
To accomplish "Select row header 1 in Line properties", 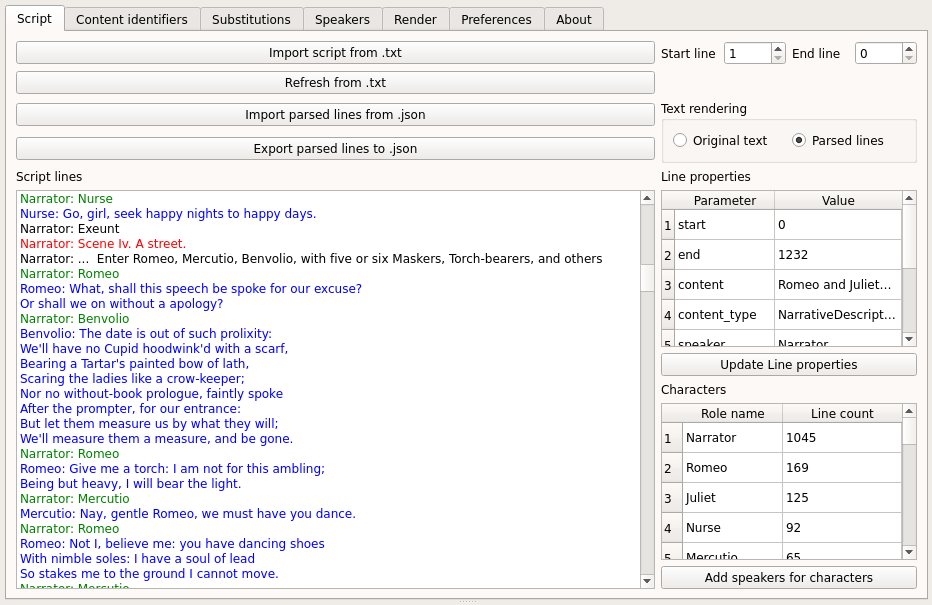I will tap(668, 225).
